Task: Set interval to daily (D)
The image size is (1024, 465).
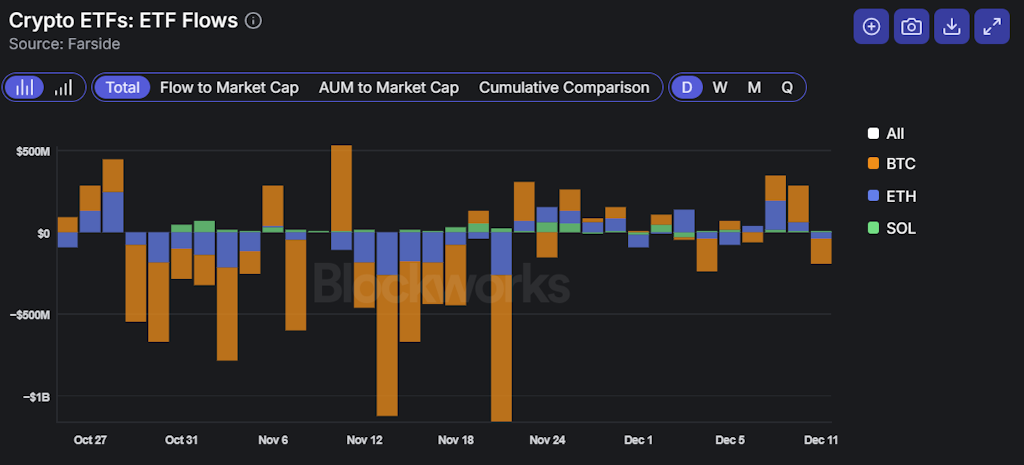Action: click(x=687, y=87)
